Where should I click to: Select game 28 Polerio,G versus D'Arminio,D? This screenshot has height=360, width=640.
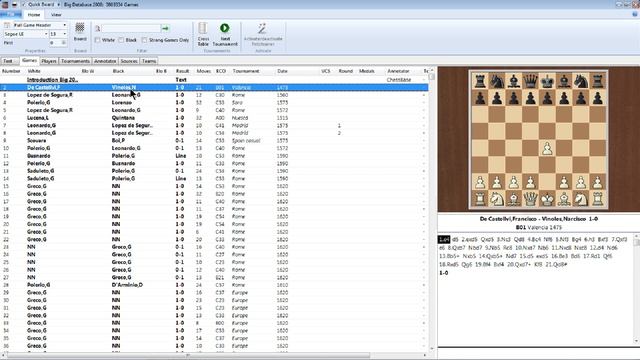click(214, 285)
